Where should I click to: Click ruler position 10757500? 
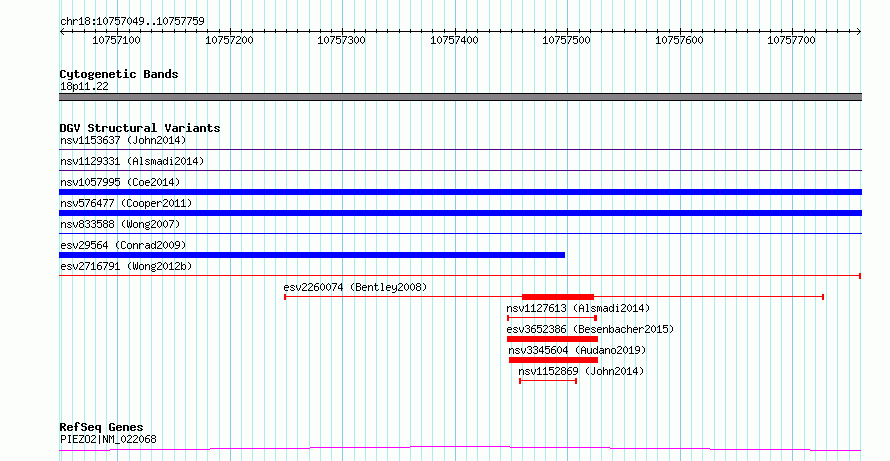point(566,40)
